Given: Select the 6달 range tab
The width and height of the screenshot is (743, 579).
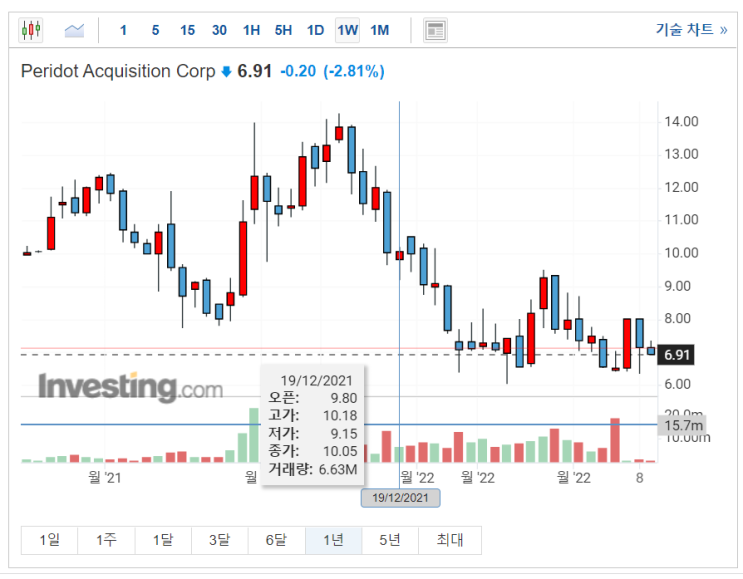Looking at the screenshot, I should pyautogui.click(x=276, y=540).
